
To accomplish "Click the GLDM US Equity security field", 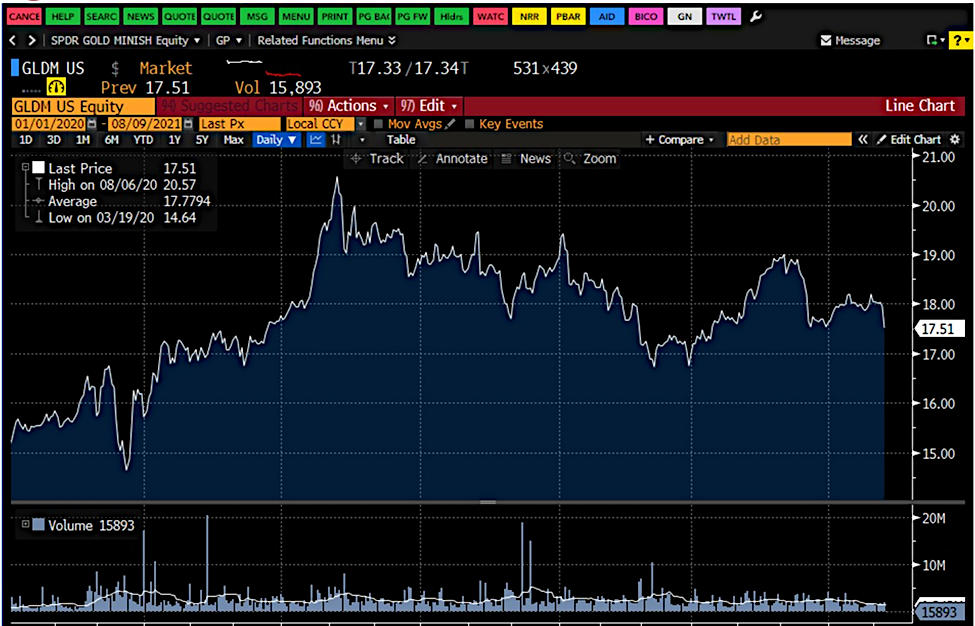I will pos(83,106).
